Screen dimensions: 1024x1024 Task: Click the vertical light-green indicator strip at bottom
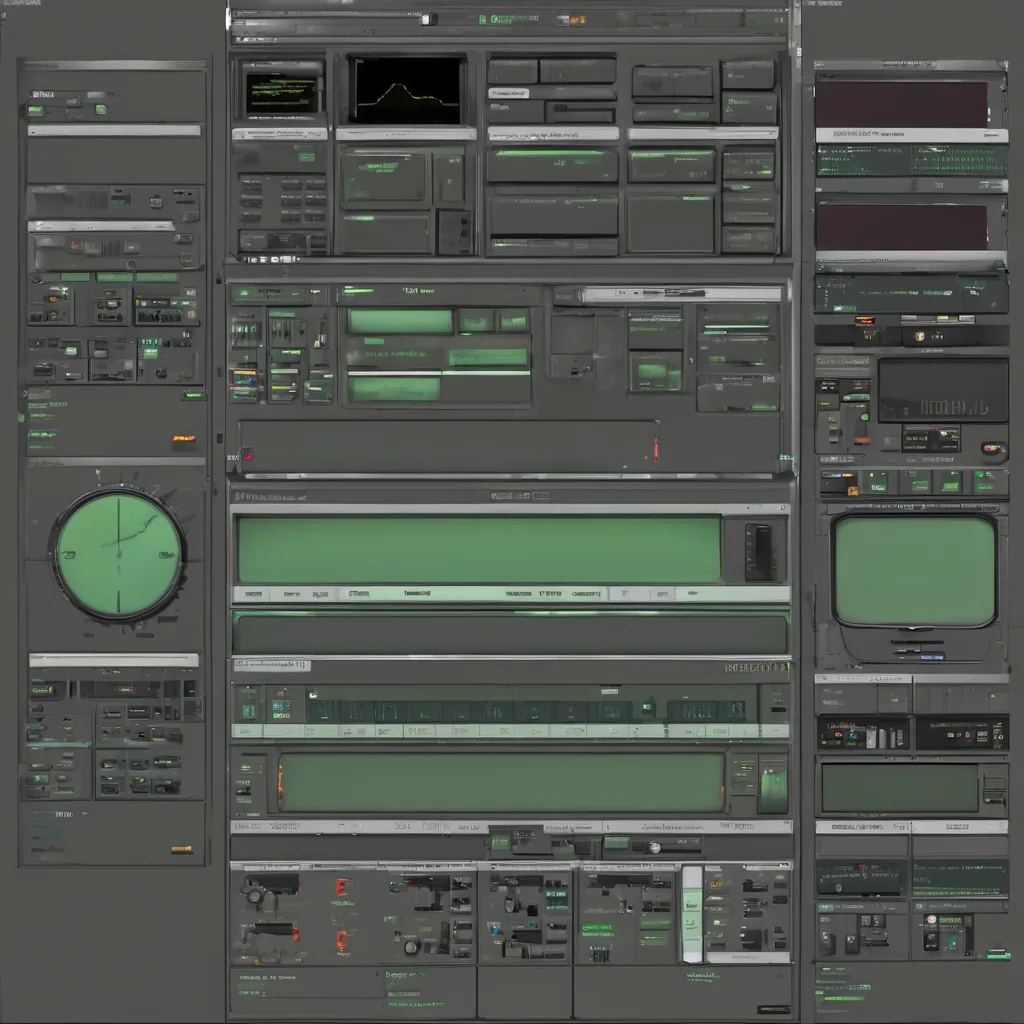pos(691,914)
